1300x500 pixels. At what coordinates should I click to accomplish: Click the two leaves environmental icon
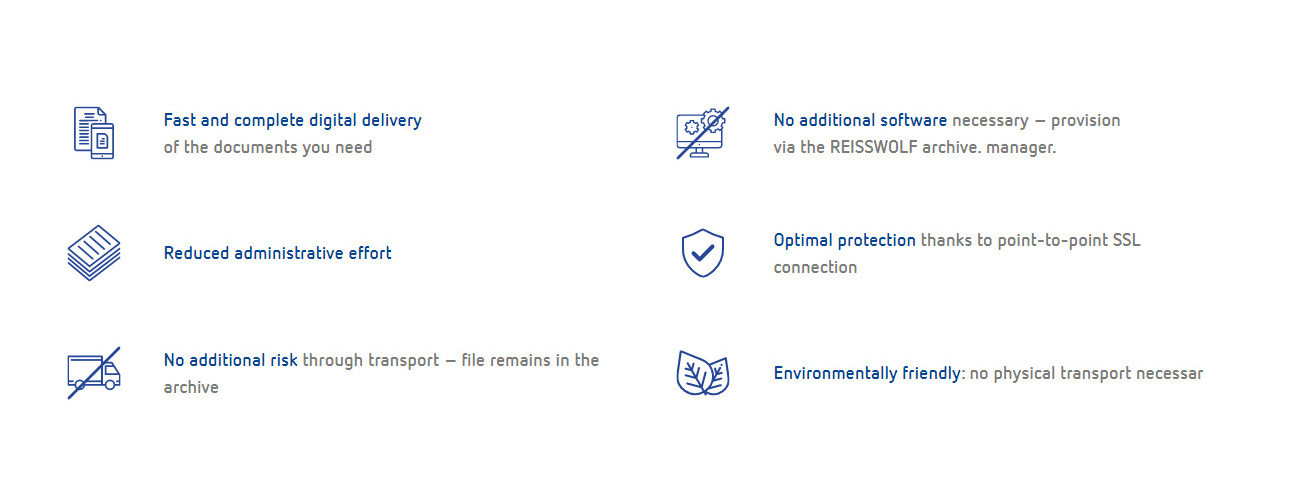pyautogui.click(x=702, y=373)
